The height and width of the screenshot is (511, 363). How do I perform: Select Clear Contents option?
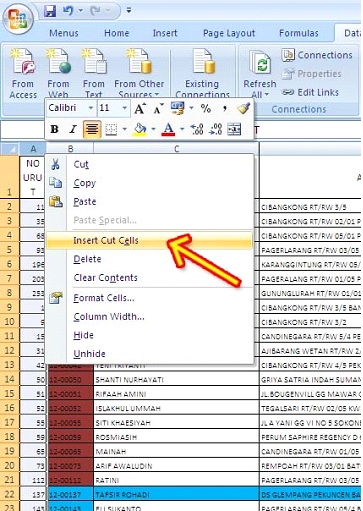click(x=149, y=278)
